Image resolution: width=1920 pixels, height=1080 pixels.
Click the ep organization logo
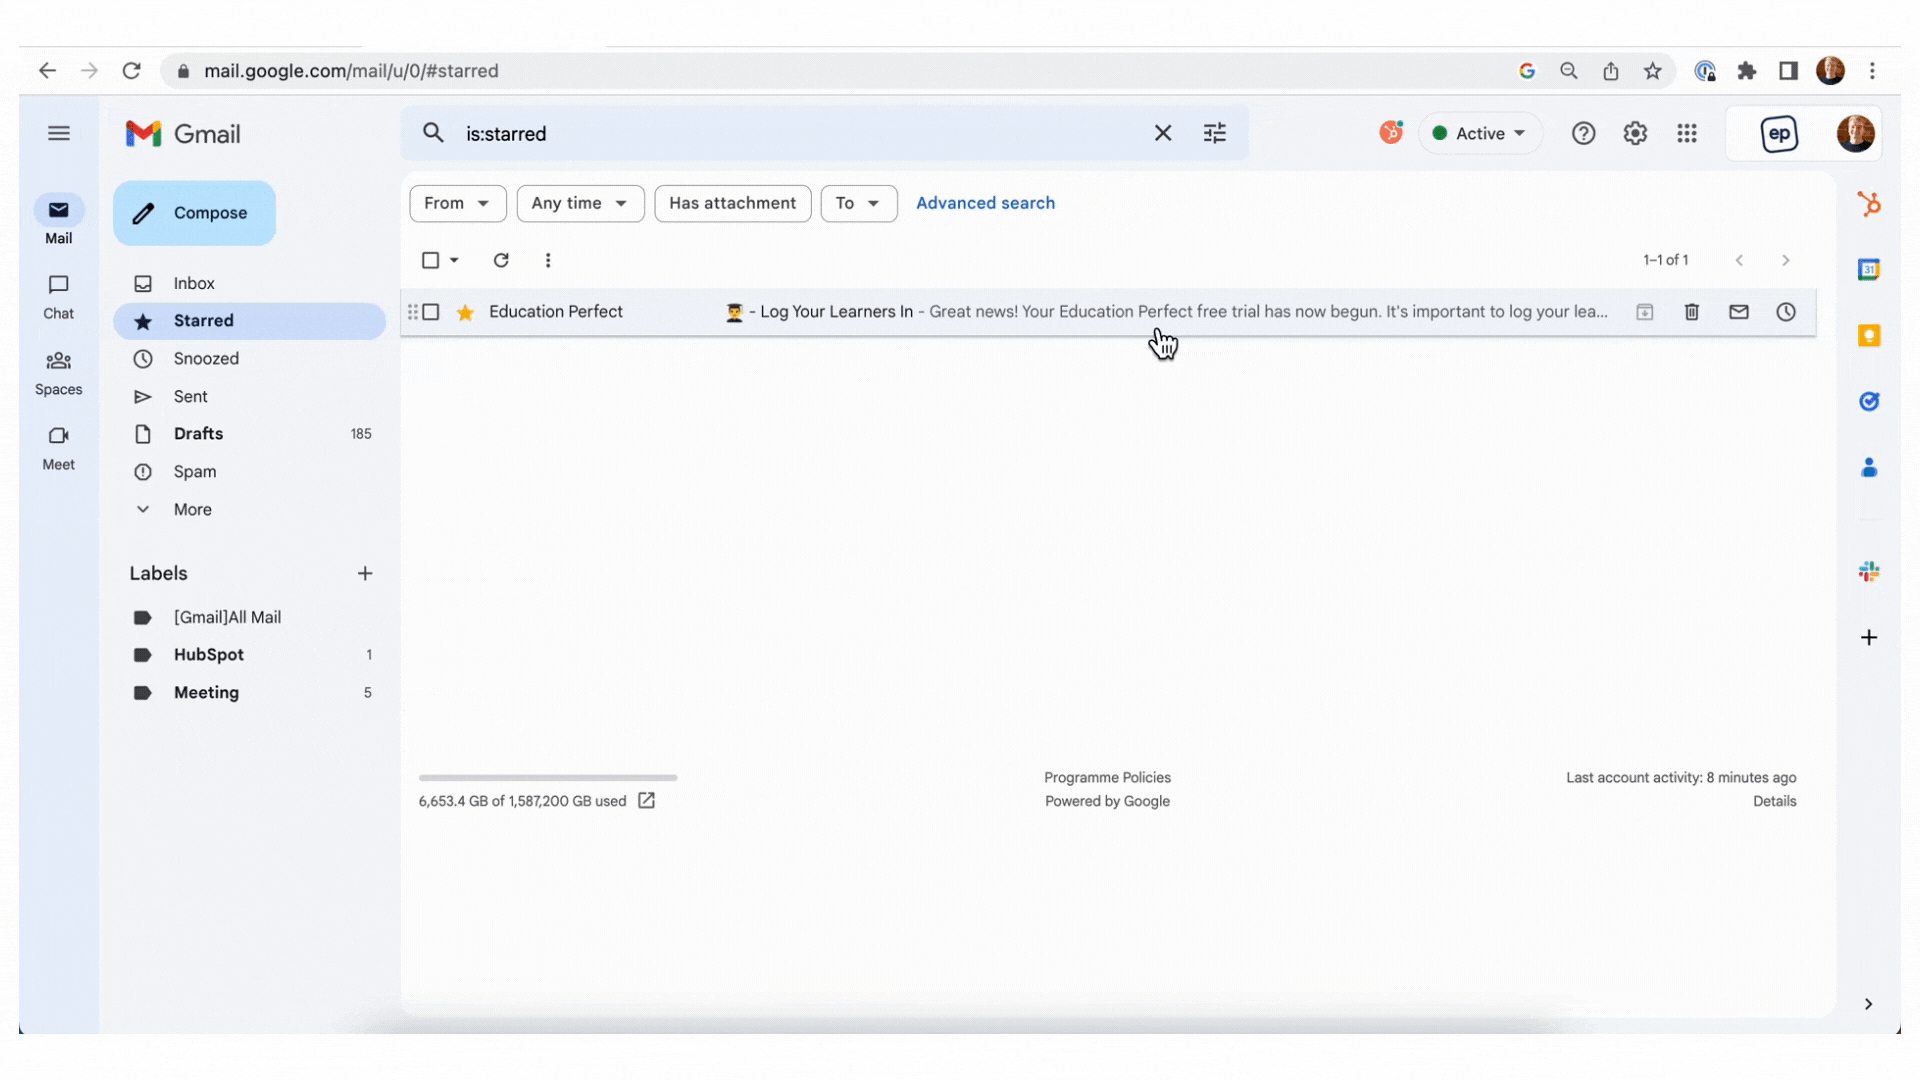click(x=1780, y=134)
